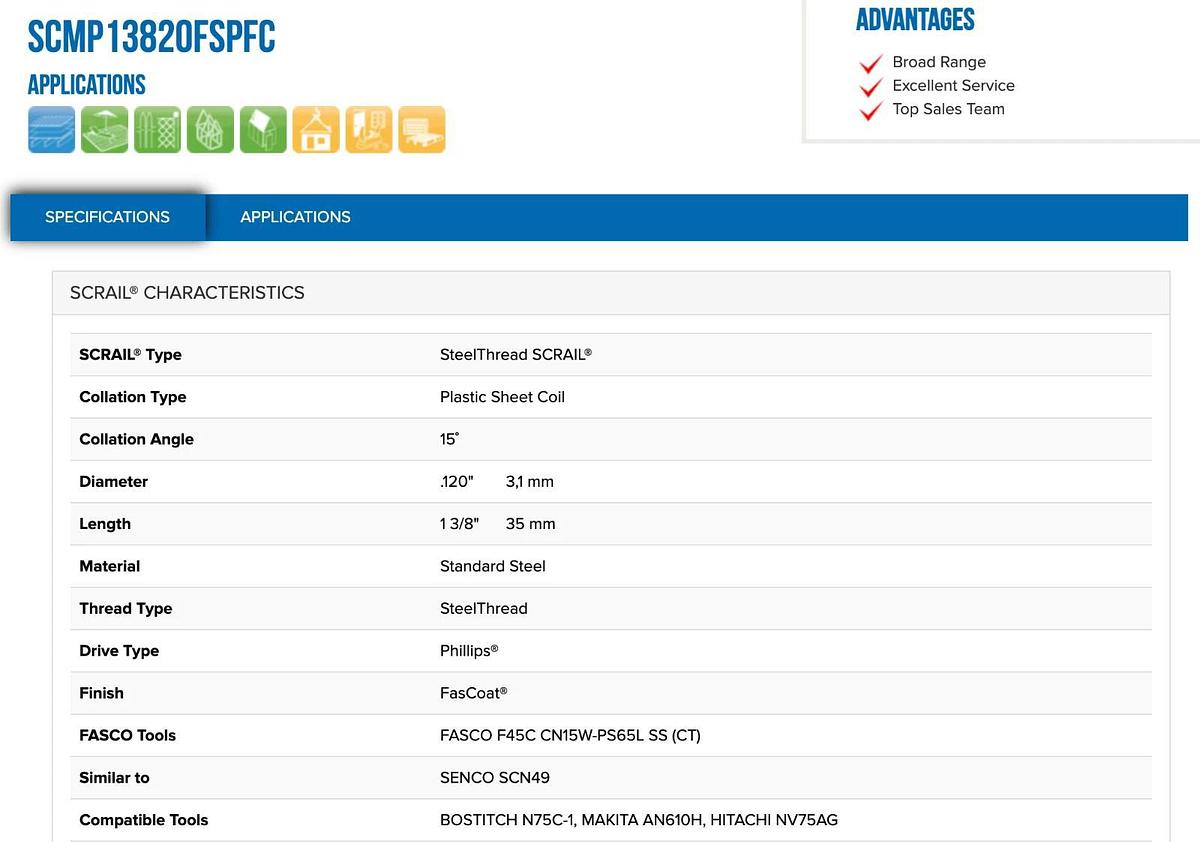Viewport: 1200px width, 842px height.
Task: Click the green roof sheathing house icon
Action: [x=263, y=130]
